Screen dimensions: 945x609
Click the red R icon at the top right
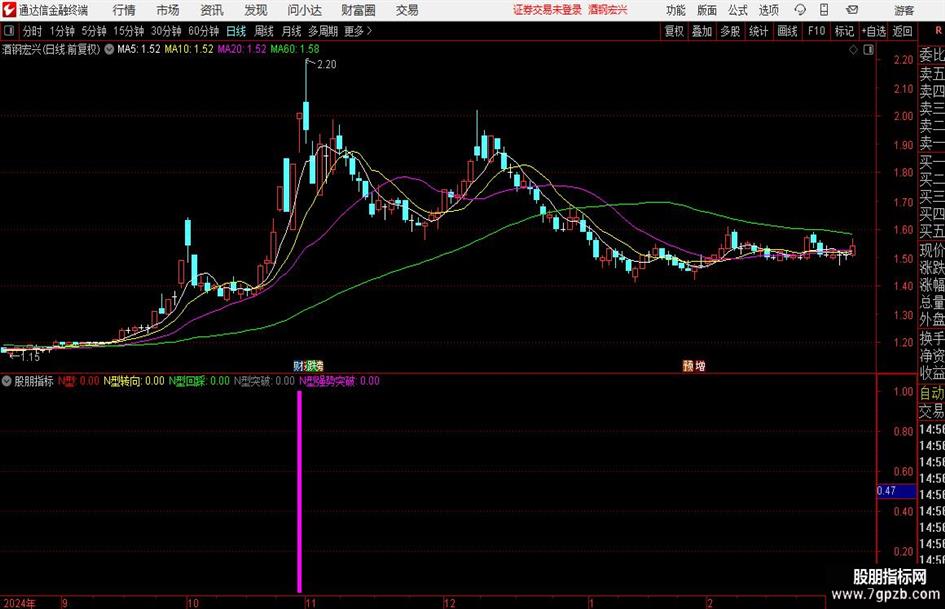click(938, 30)
